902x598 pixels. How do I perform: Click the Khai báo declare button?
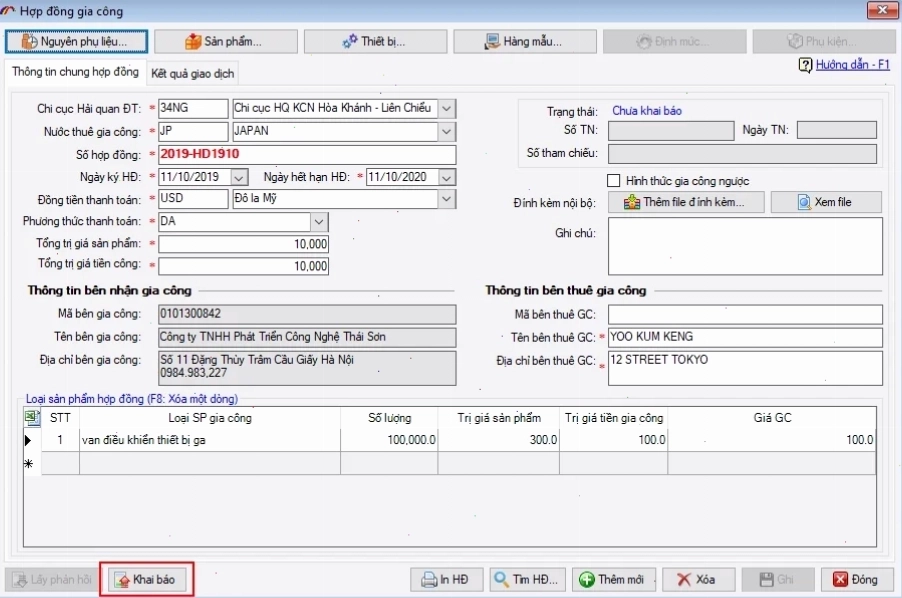[146, 580]
